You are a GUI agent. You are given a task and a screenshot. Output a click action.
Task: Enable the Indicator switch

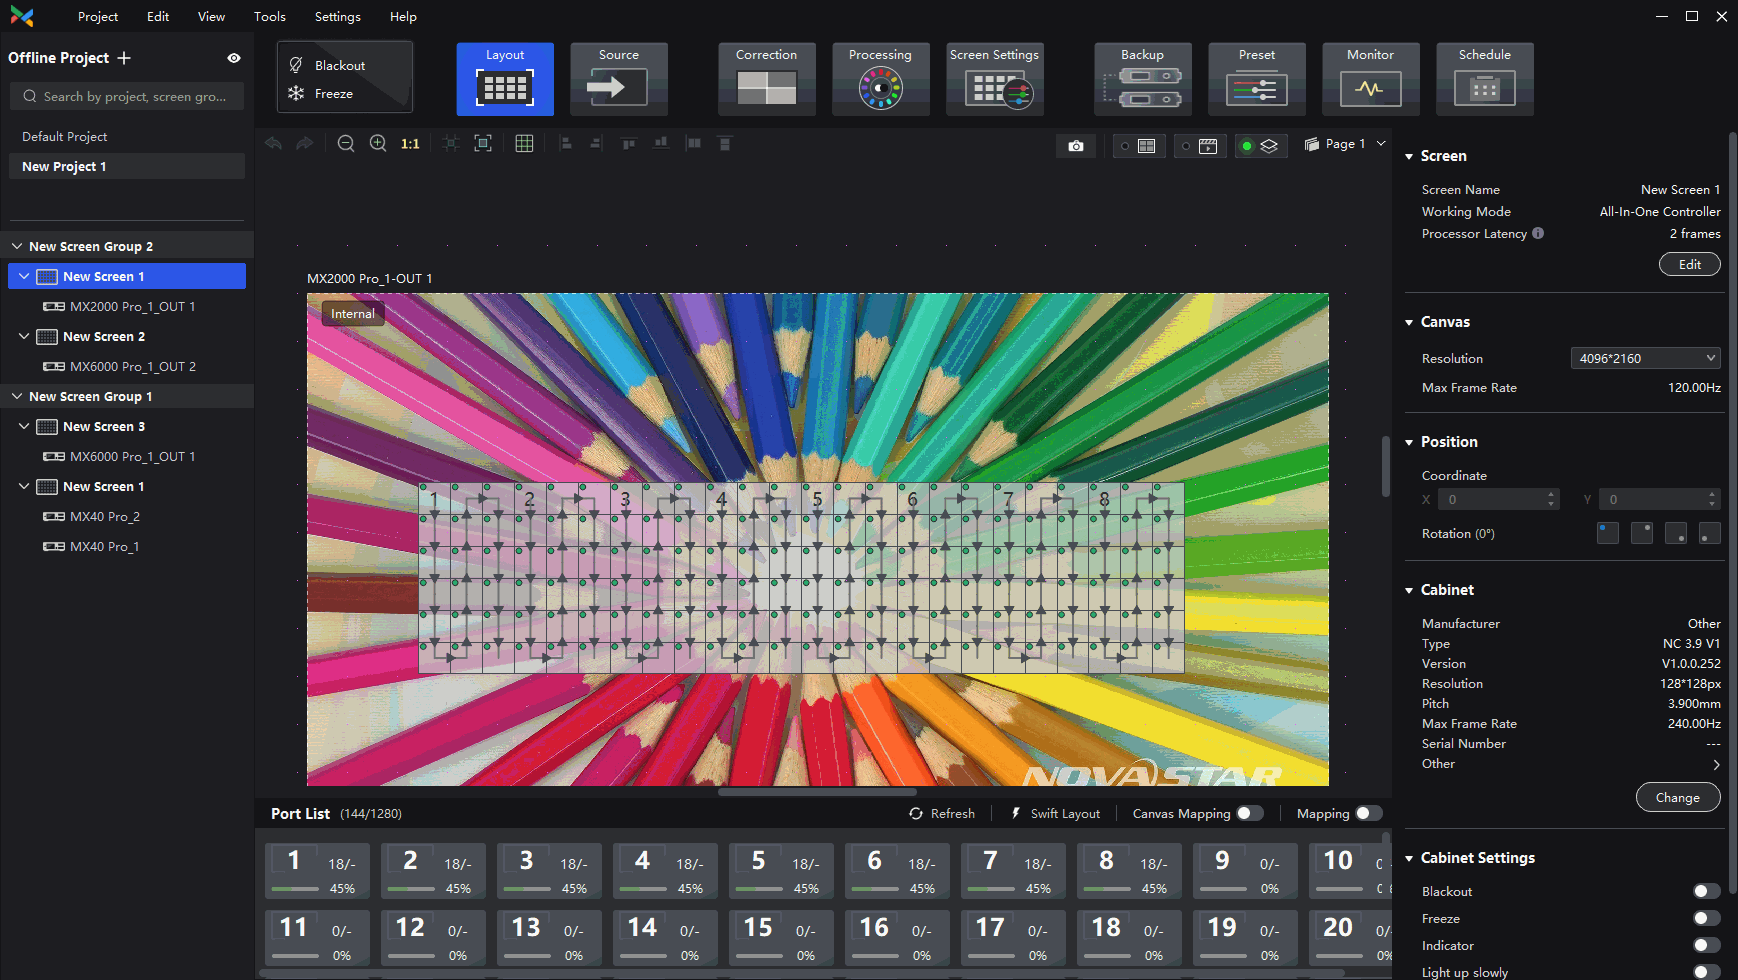1707,945
